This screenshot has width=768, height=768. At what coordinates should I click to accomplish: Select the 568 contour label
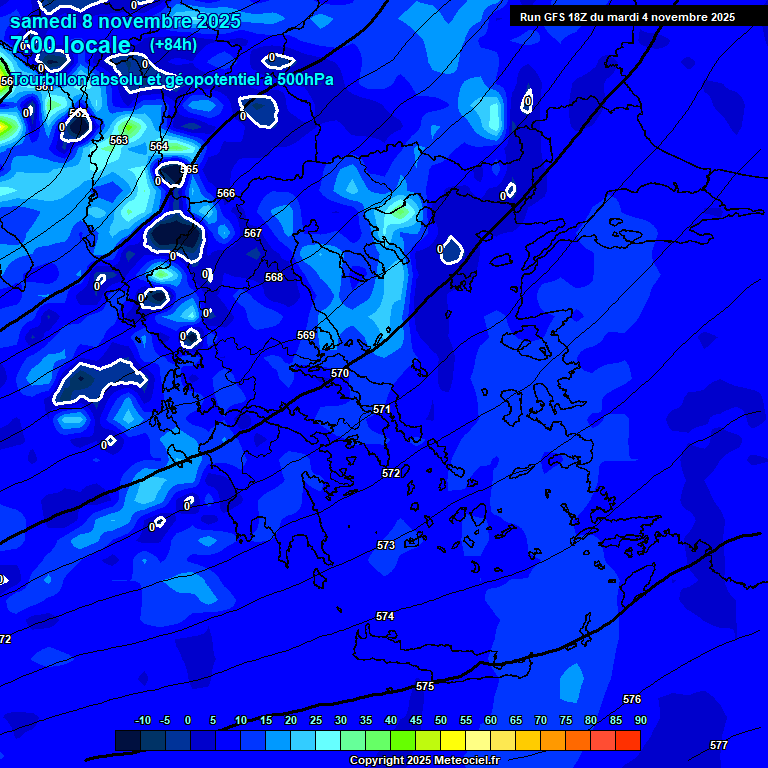tap(274, 277)
